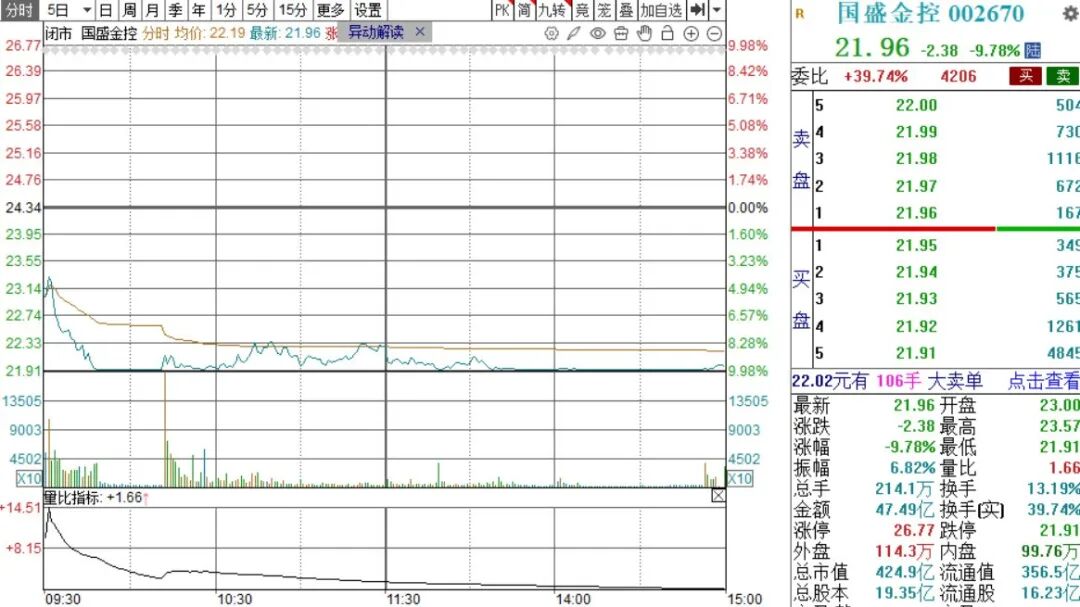
Task: Select the pencil drawing tool icon
Action: tap(574, 33)
